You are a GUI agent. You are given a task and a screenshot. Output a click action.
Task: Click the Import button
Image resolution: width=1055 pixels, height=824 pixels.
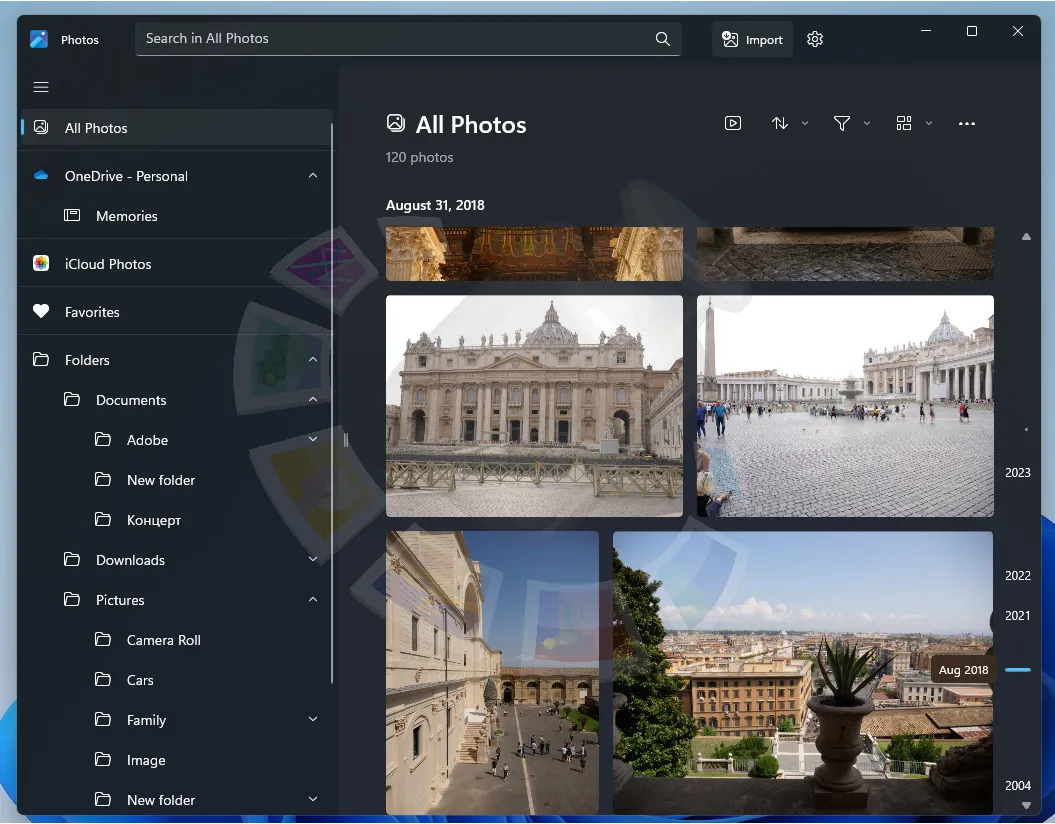(752, 40)
